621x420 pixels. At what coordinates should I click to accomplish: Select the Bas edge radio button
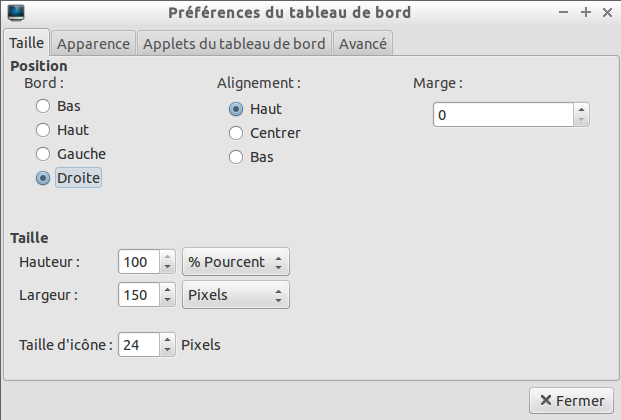(43, 105)
